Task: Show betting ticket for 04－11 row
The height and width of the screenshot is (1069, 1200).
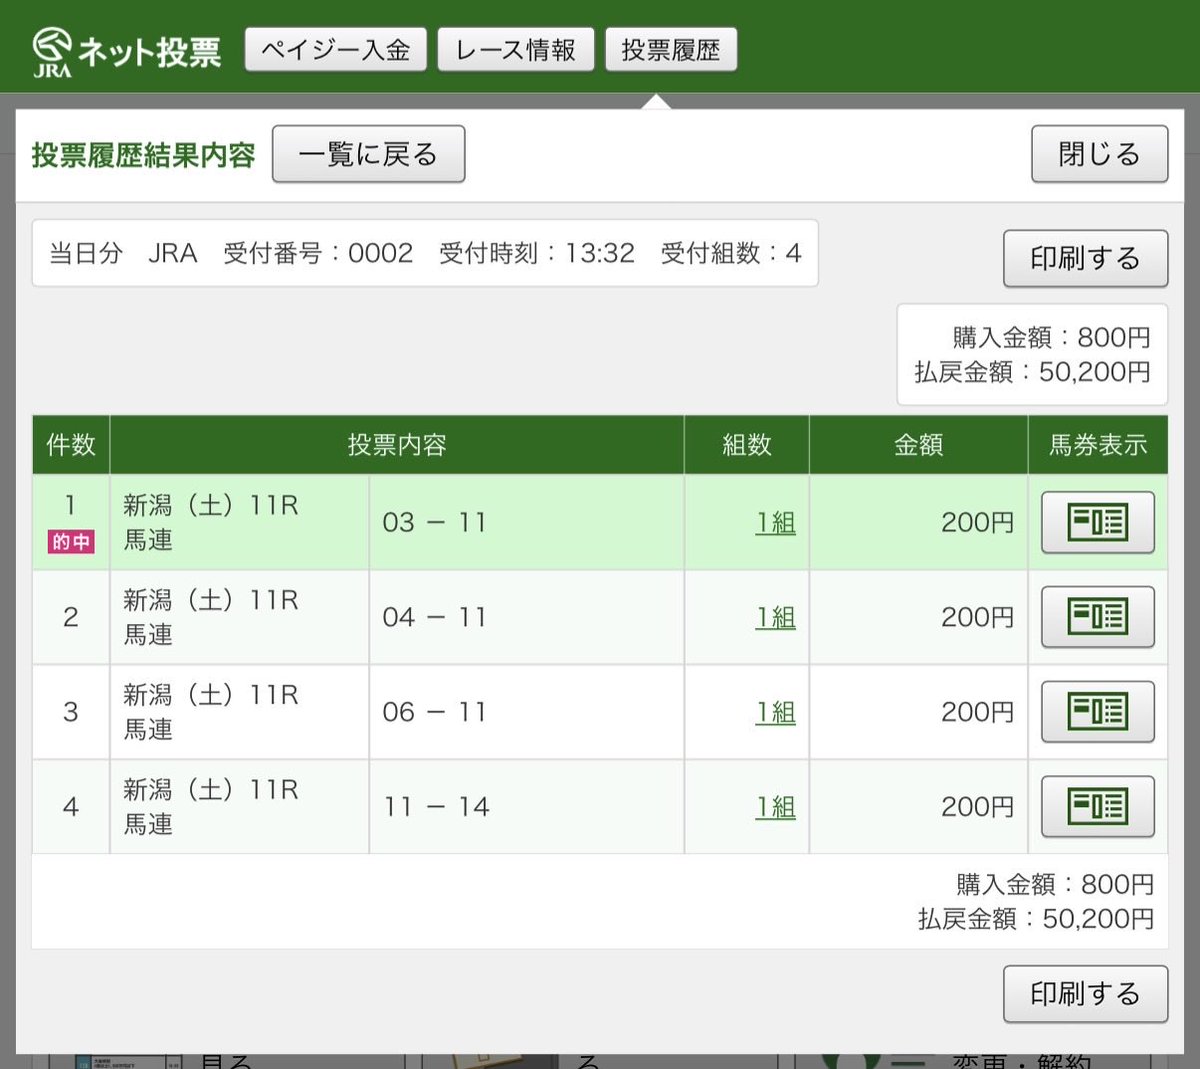Action: point(1098,617)
